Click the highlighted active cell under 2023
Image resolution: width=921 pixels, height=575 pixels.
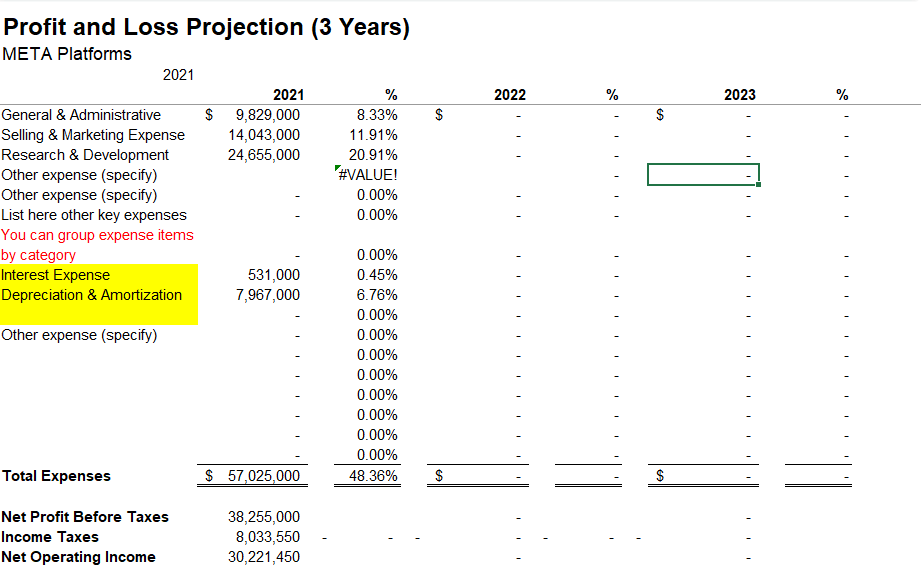click(x=703, y=175)
